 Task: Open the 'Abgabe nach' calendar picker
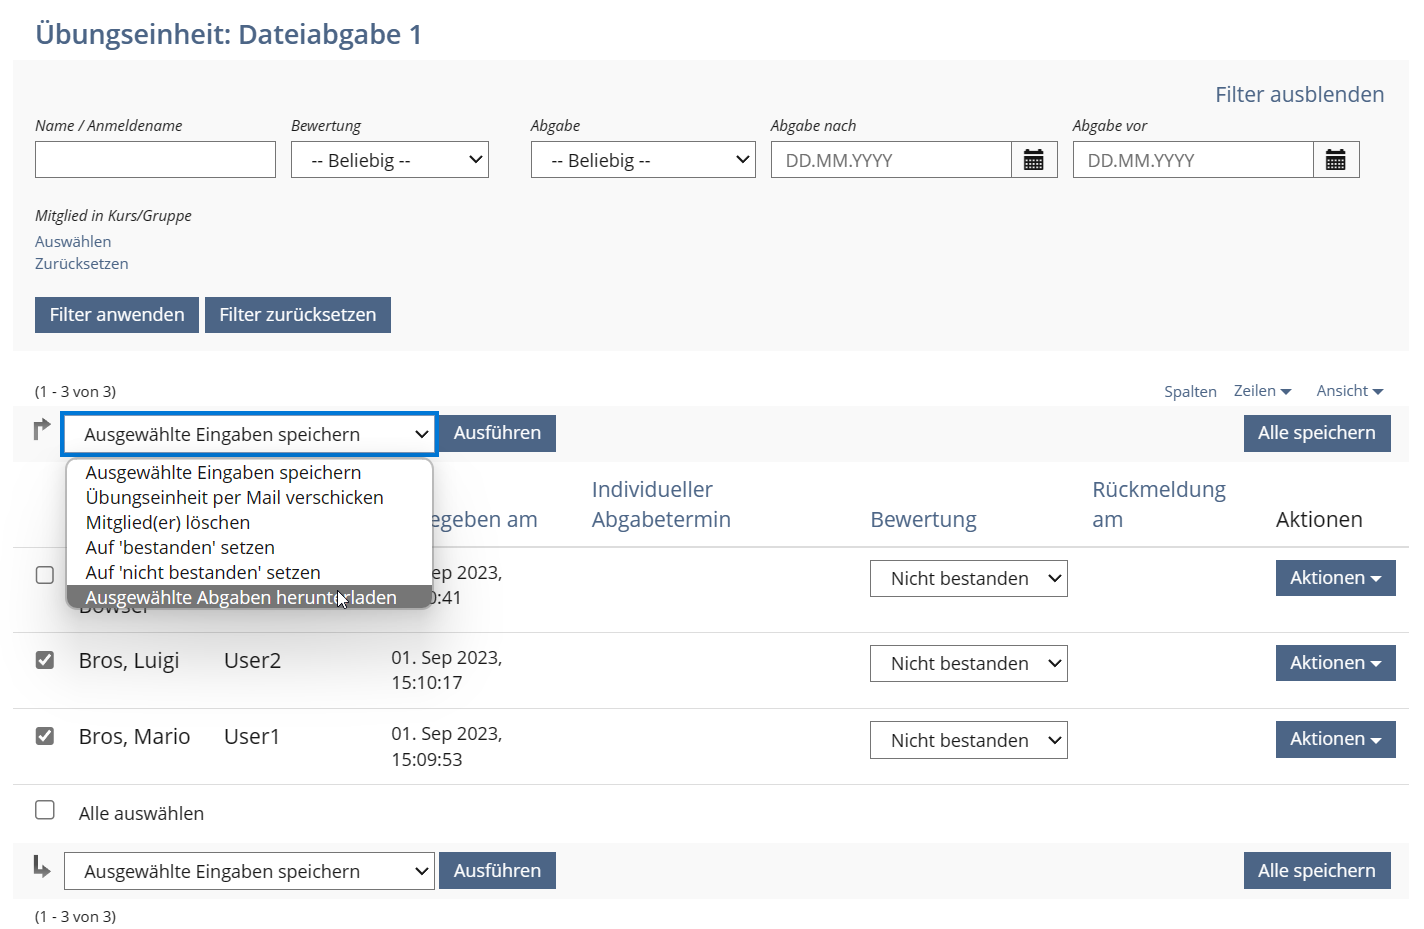tap(1034, 160)
